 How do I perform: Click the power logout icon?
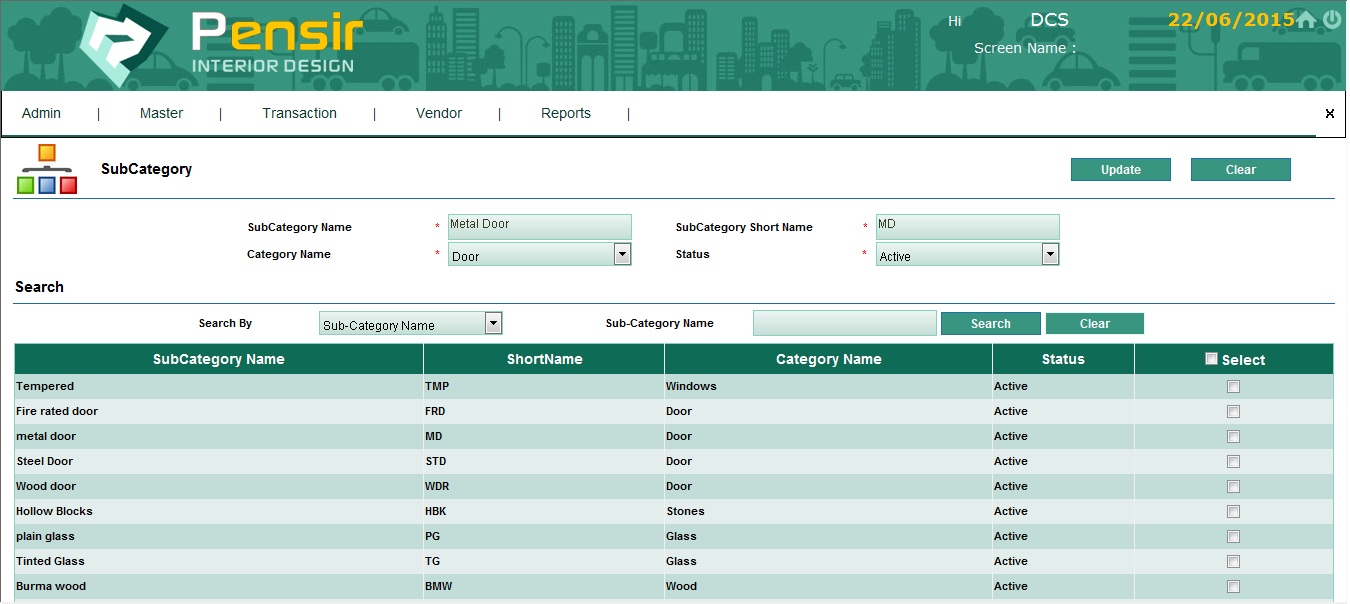click(x=1332, y=20)
